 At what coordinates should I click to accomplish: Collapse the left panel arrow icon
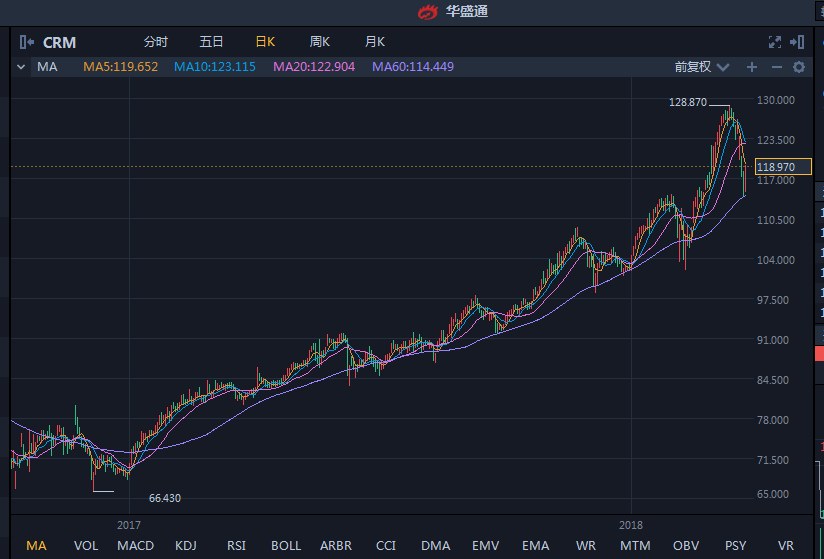[26, 42]
